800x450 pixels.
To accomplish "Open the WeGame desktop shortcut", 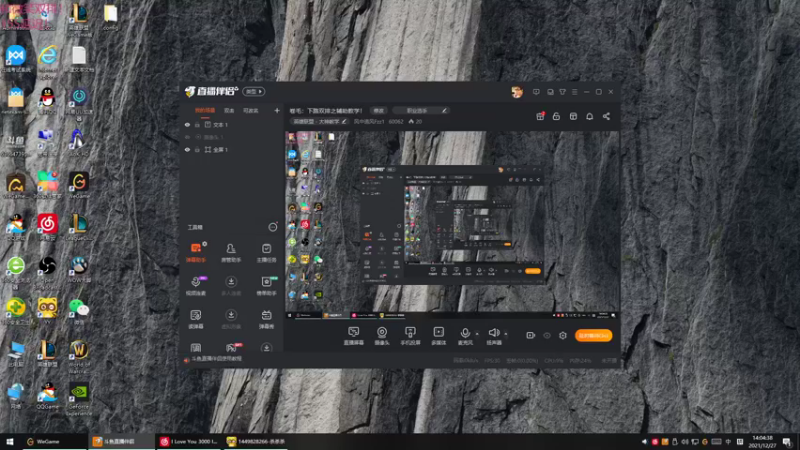I will pos(79,186).
